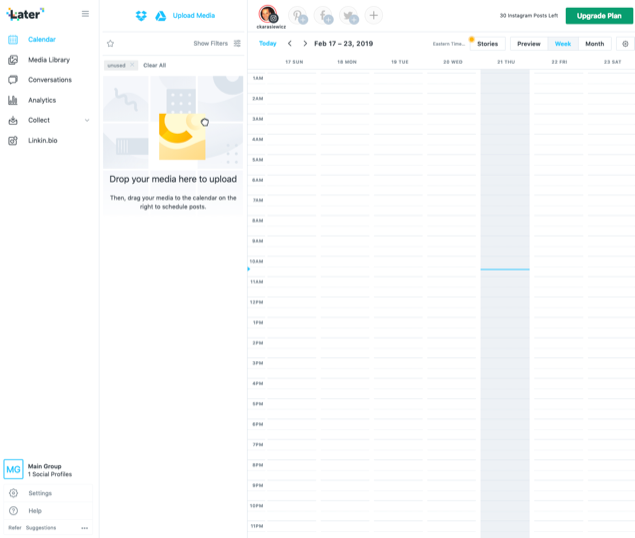Jump to Today in calendar
Screen dimensions: 635x538
(268, 43)
